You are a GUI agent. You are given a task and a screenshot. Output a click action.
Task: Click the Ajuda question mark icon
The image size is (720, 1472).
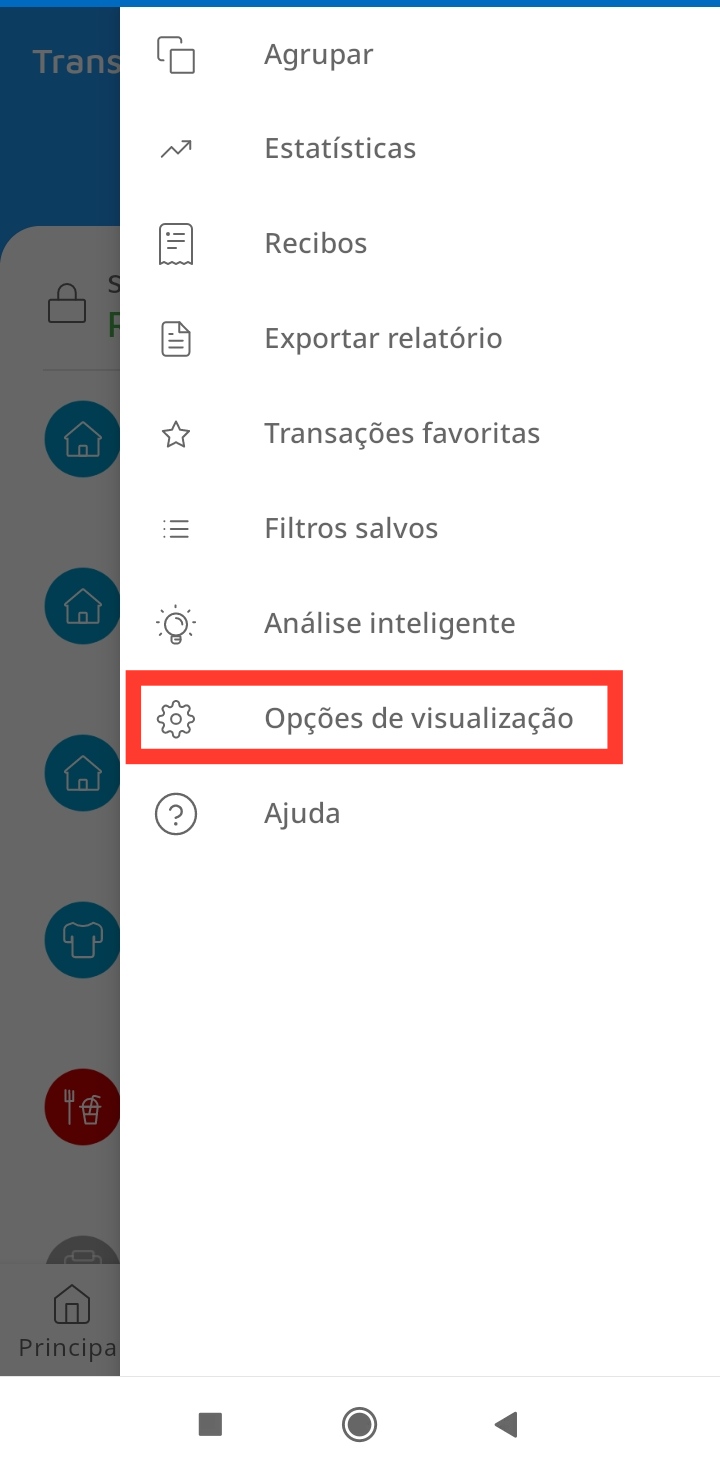(176, 814)
